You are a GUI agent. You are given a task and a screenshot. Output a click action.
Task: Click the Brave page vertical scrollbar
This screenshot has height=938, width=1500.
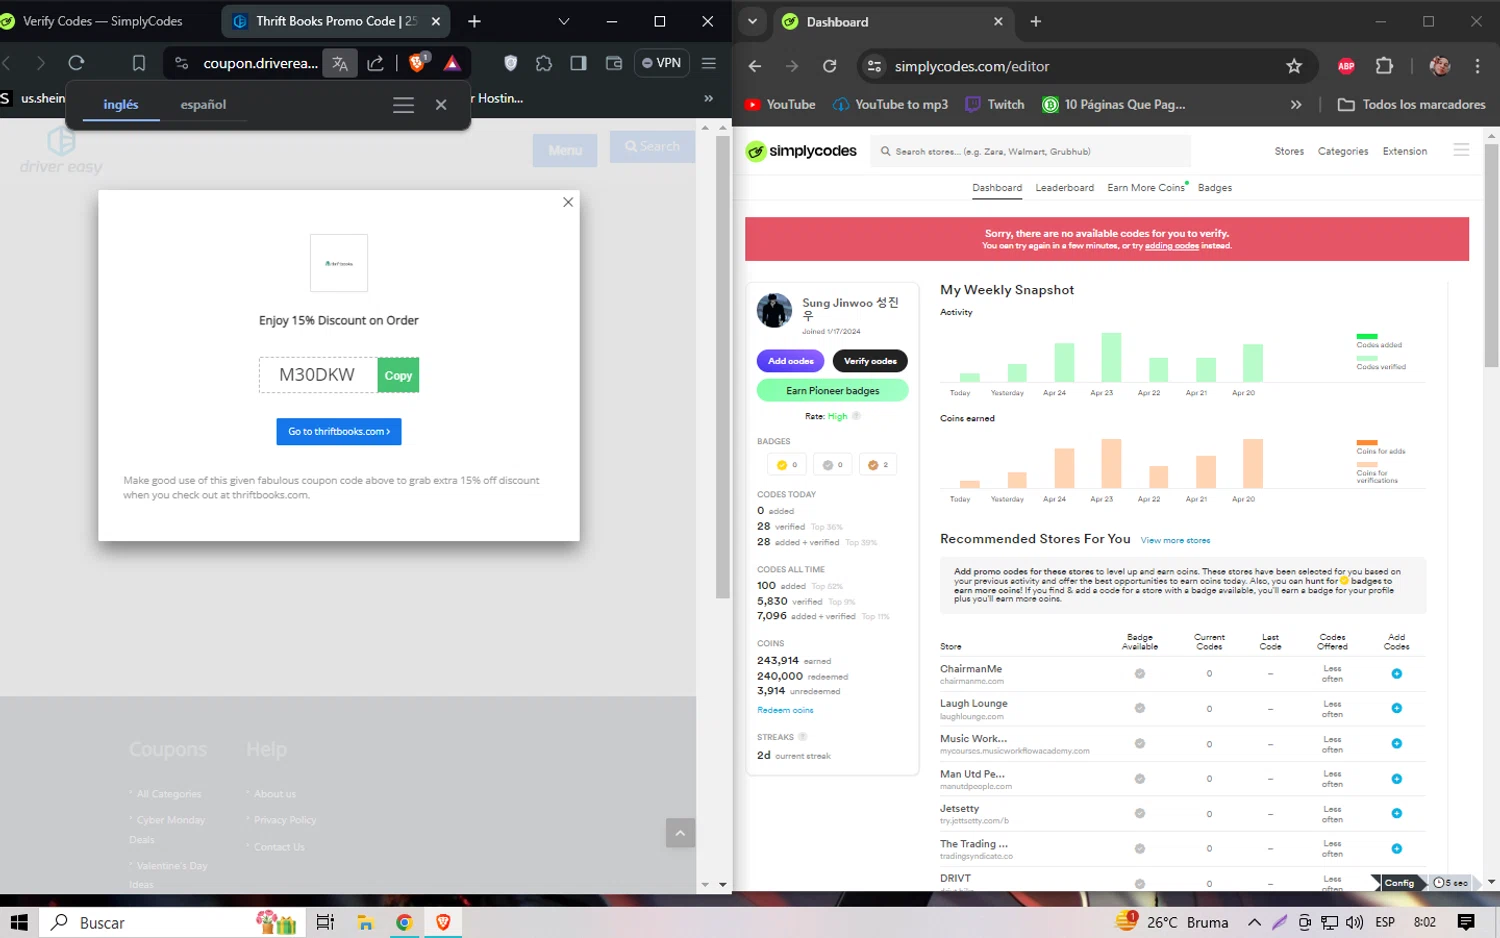(724, 366)
